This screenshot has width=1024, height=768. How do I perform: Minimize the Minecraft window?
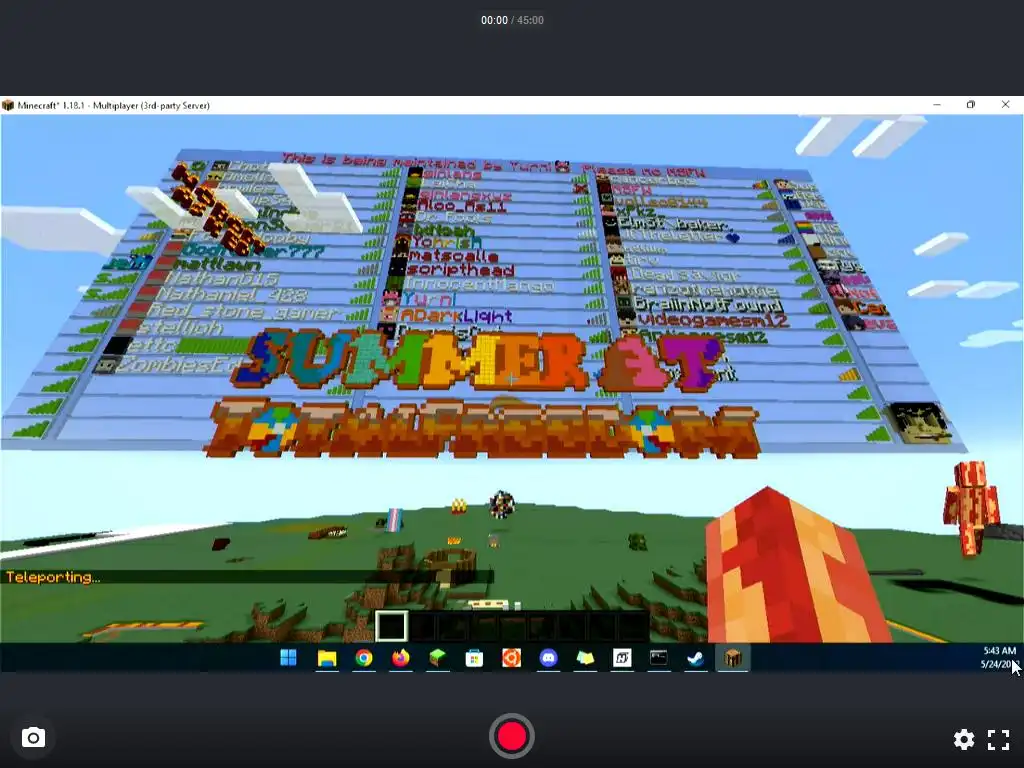coord(936,104)
